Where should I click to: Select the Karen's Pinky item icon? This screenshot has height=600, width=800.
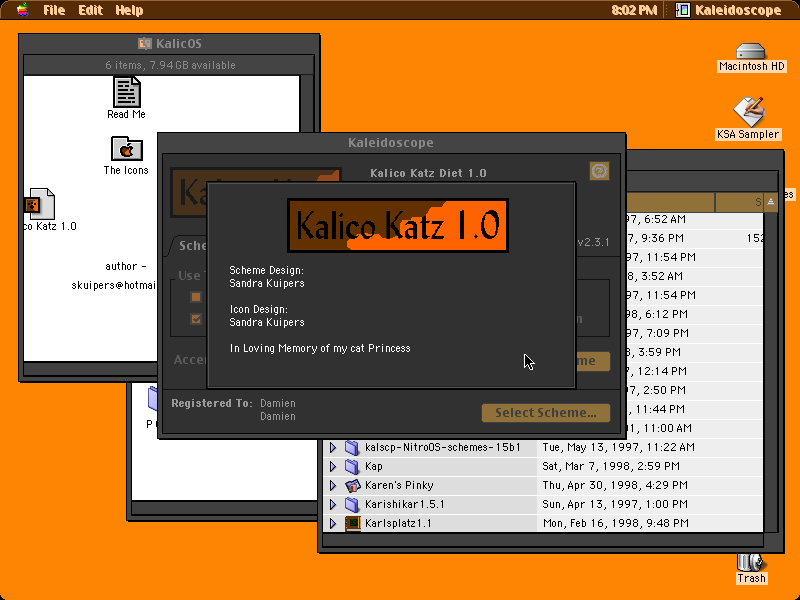pyautogui.click(x=352, y=485)
